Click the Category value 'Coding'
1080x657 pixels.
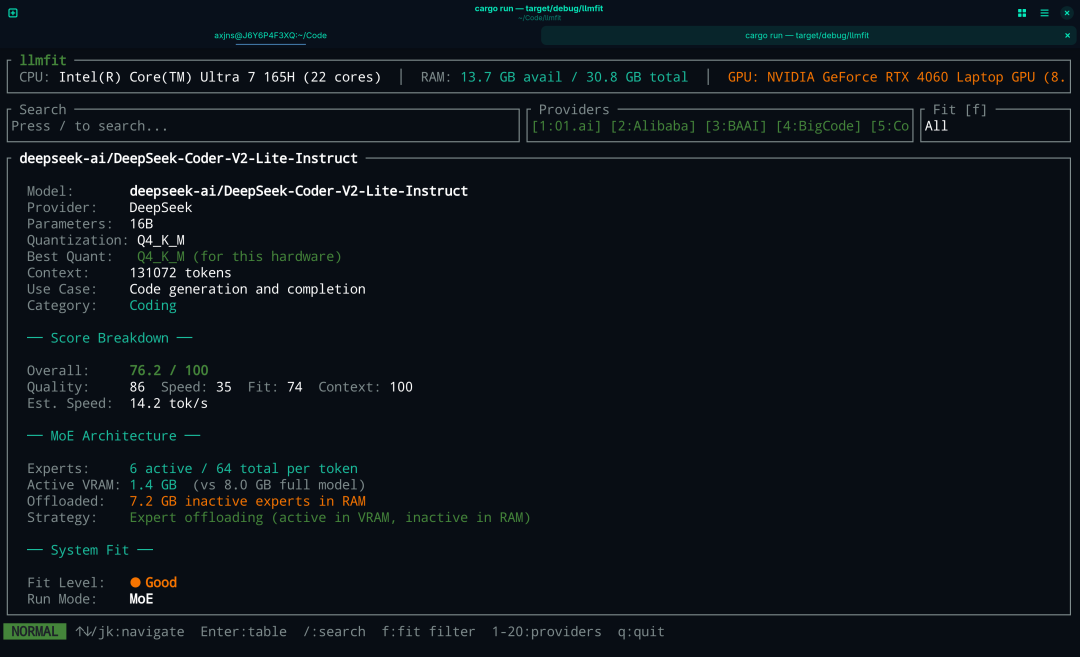pos(153,305)
